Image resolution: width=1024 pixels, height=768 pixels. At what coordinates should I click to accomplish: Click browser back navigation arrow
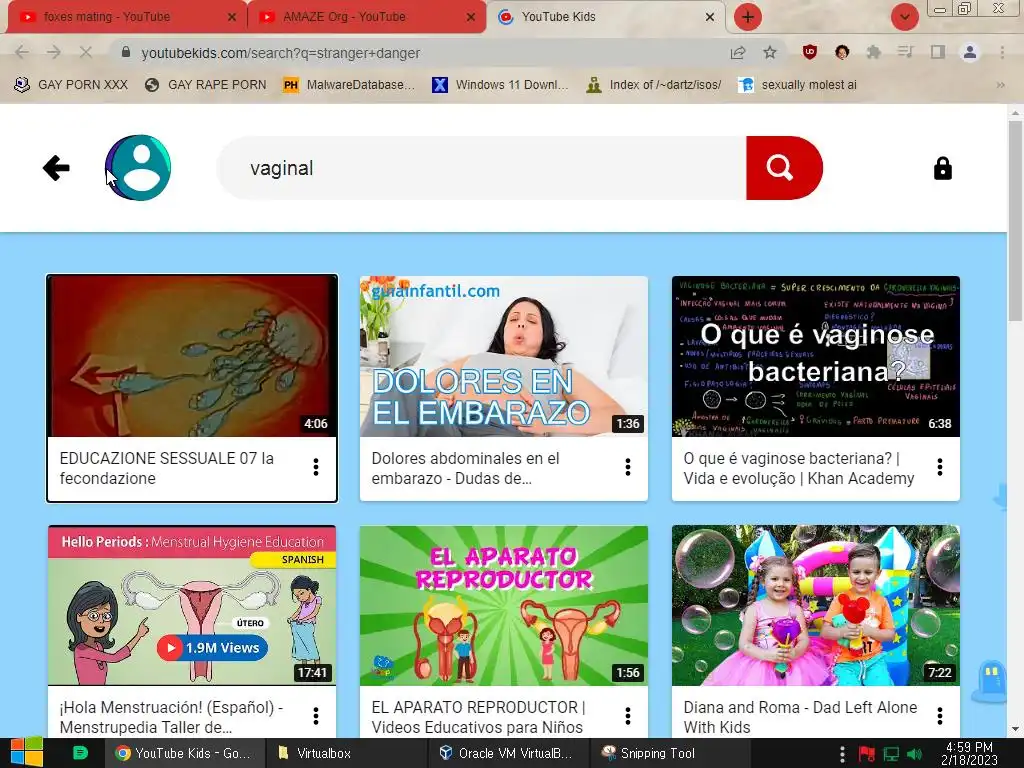point(22,52)
